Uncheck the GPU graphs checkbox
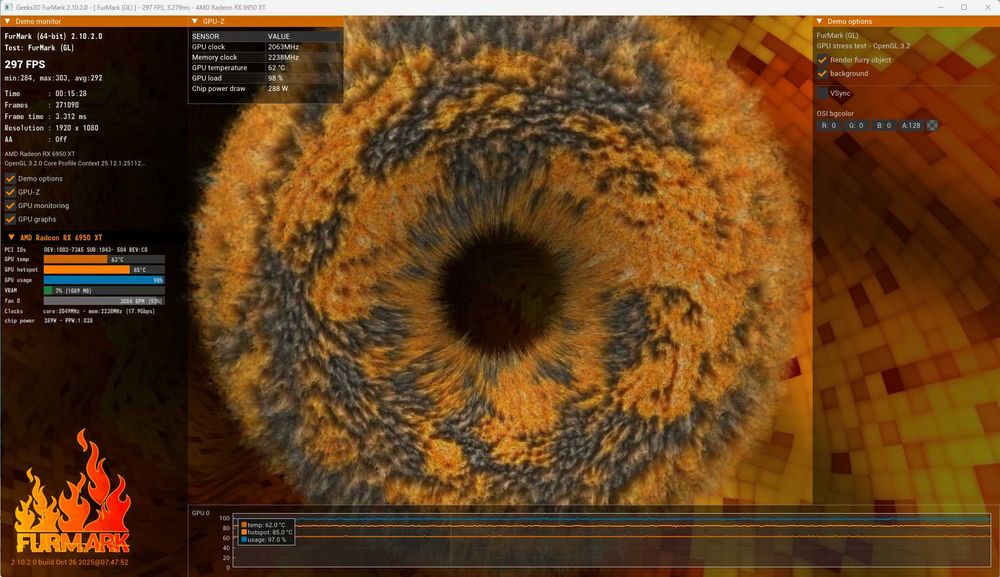This screenshot has width=1000, height=577. pos(10,219)
